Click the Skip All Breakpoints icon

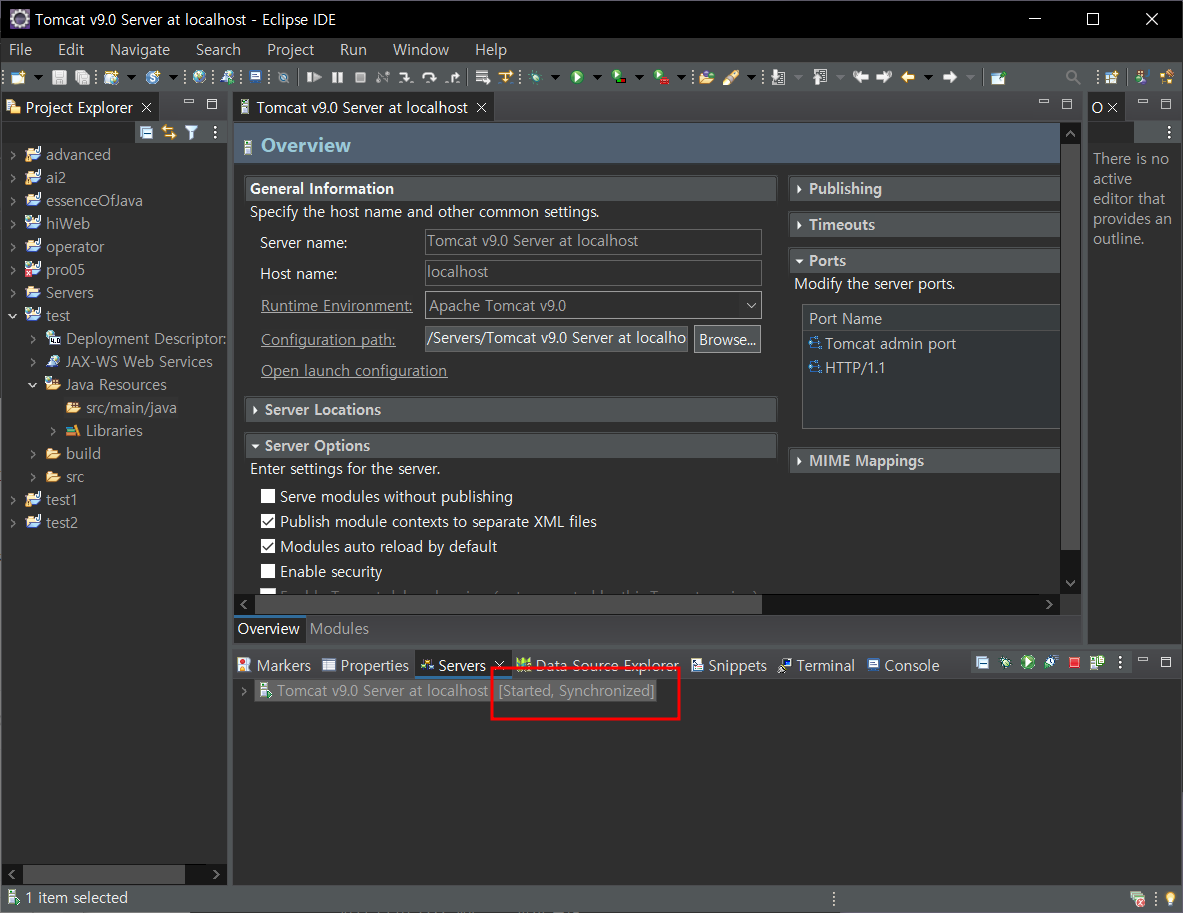[284, 77]
